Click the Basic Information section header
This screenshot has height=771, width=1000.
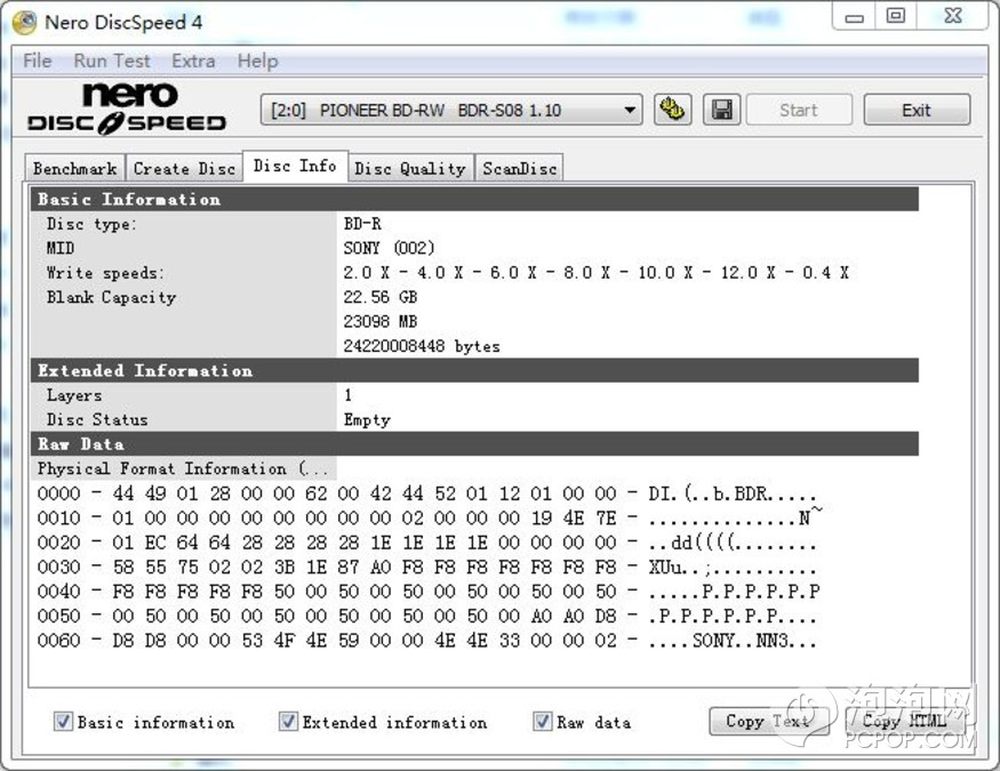(x=474, y=199)
